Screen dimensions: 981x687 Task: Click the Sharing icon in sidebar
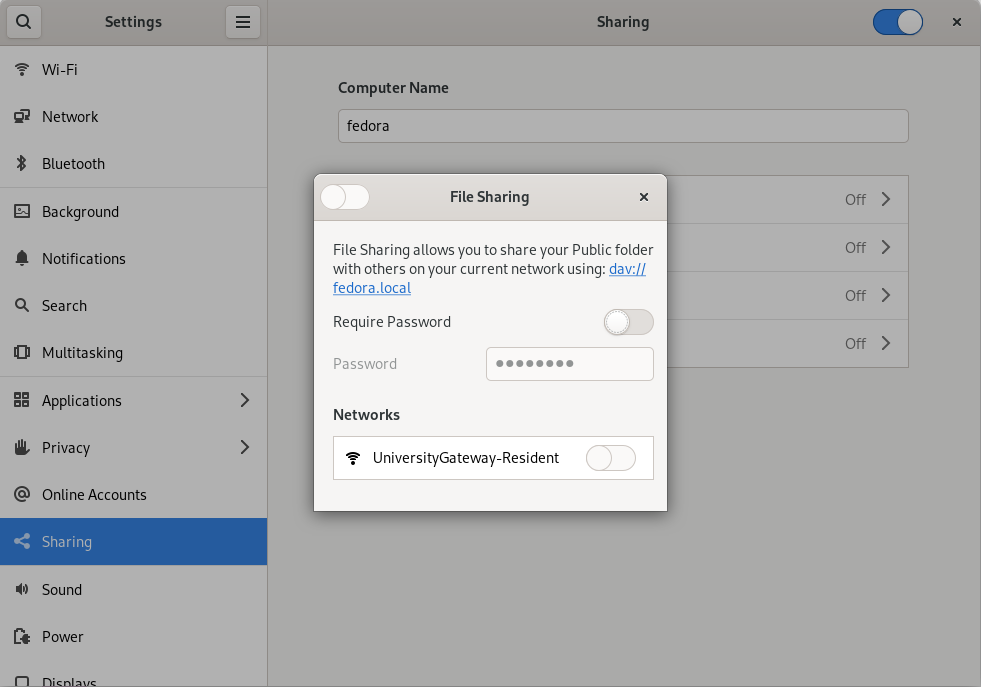[x=22, y=541]
